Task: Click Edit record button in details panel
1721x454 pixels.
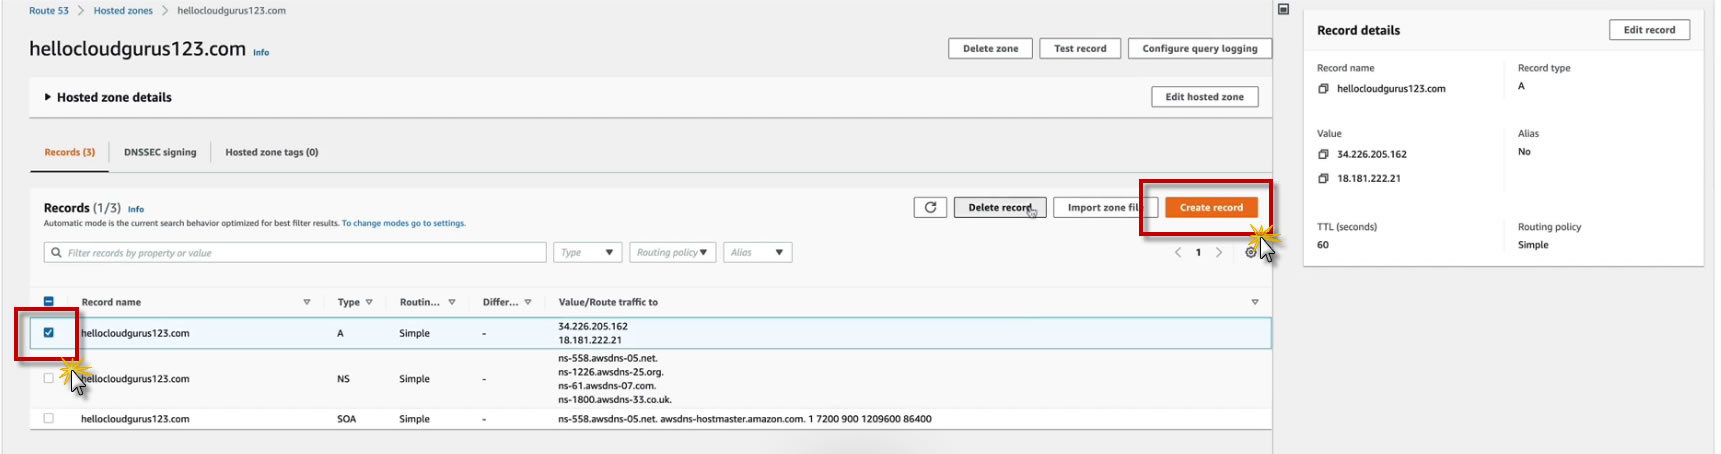Action: click(1649, 30)
